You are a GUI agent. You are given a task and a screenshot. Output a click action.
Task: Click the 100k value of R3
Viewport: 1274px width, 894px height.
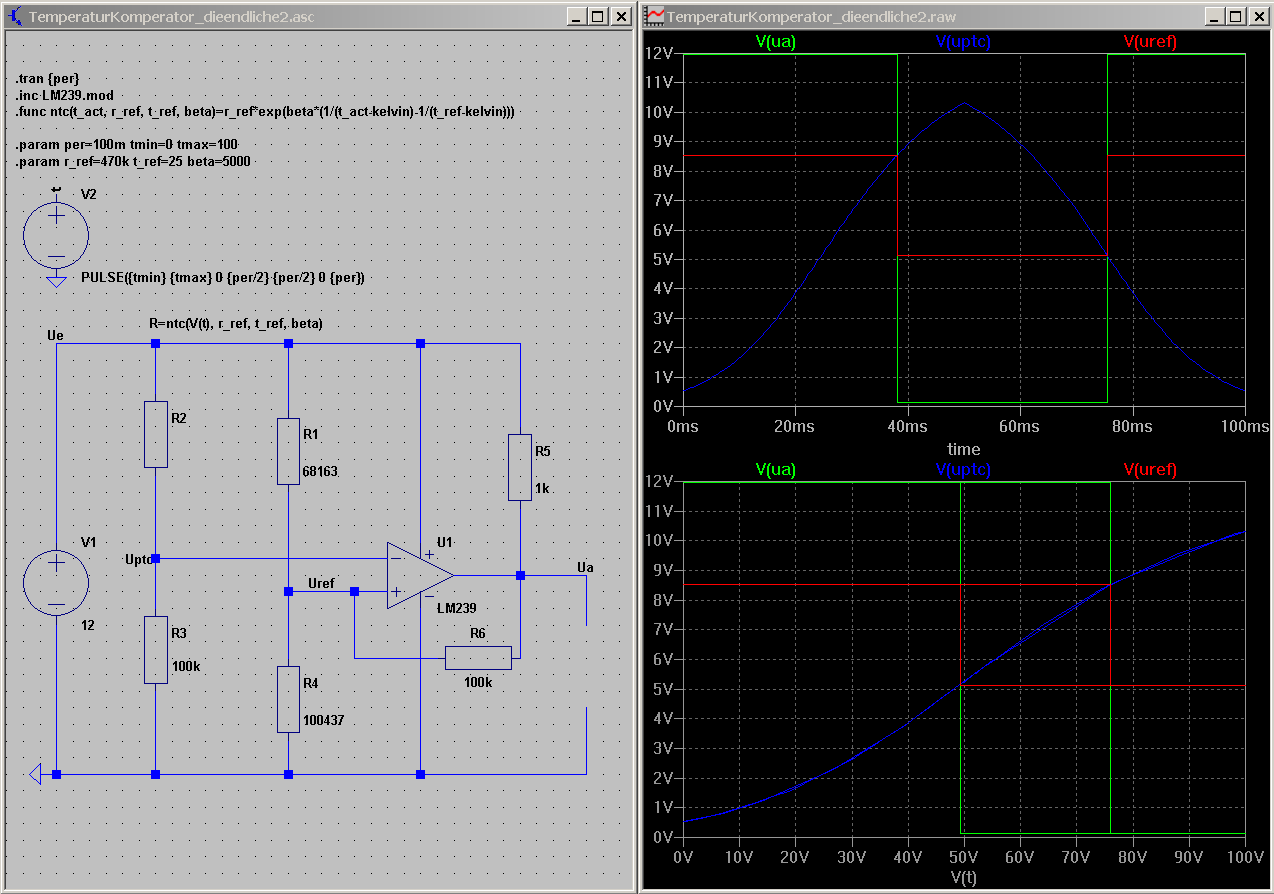click(x=186, y=665)
